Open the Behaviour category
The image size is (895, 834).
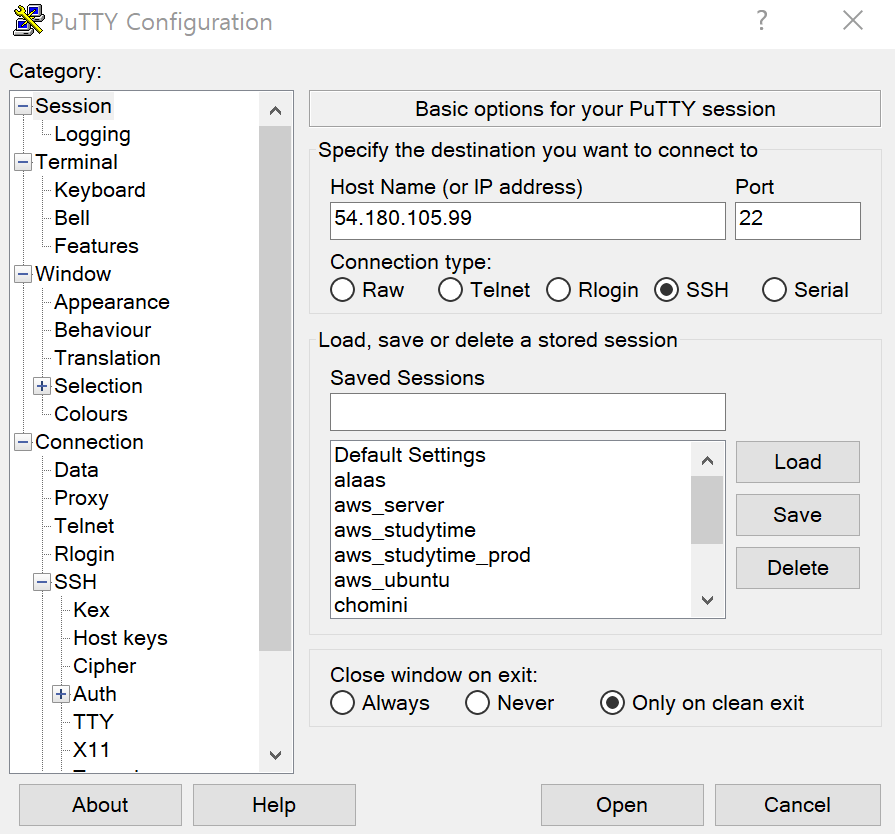(103, 330)
